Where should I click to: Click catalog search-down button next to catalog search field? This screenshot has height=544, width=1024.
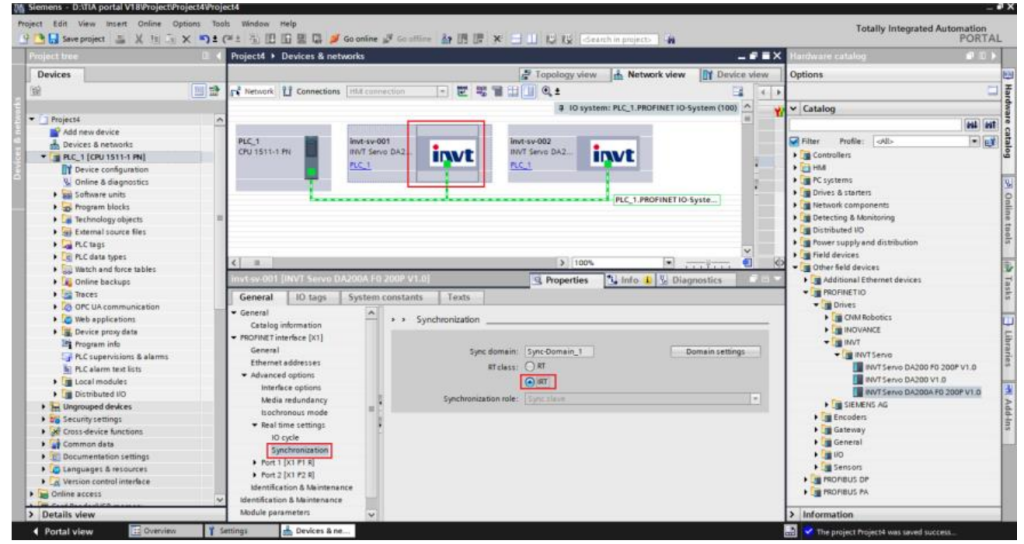972,125
